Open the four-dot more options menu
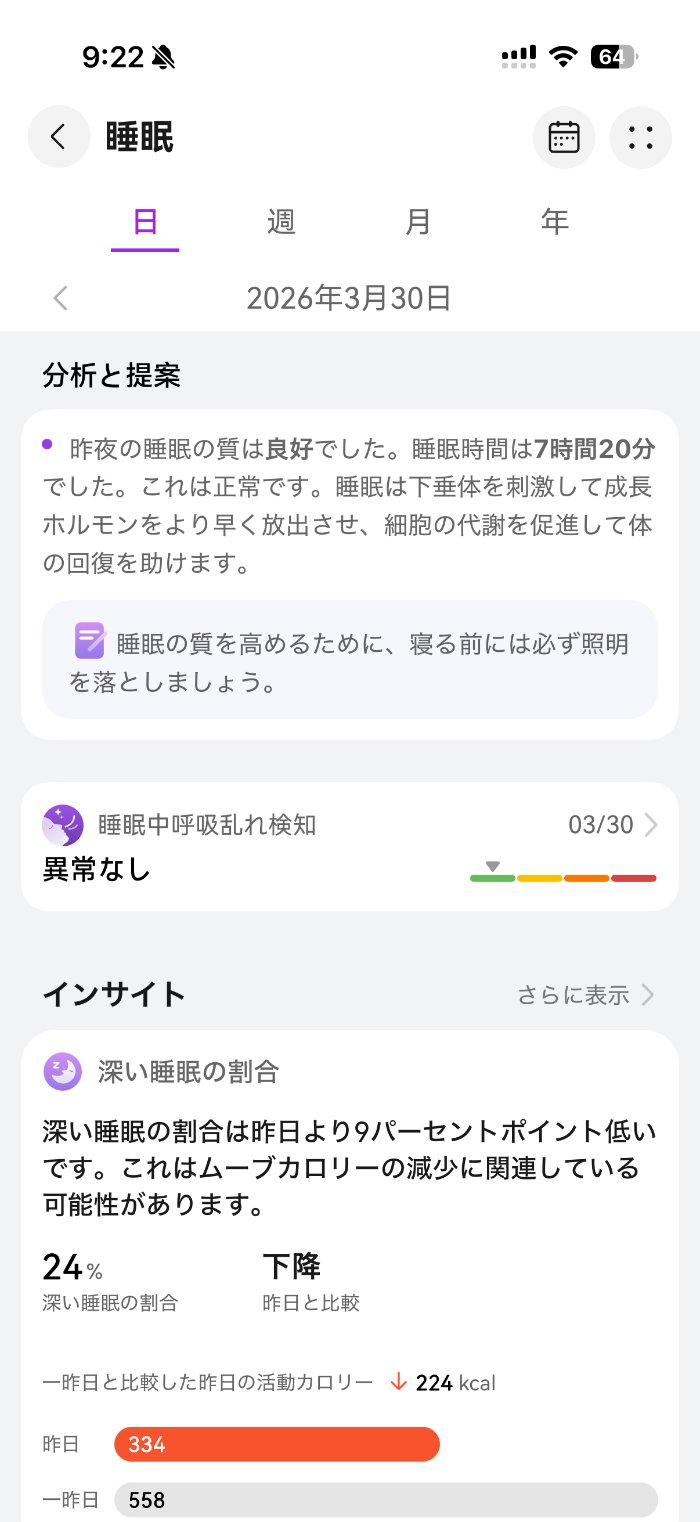Image resolution: width=700 pixels, height=1522 pixels. click(x=640, y=137)
